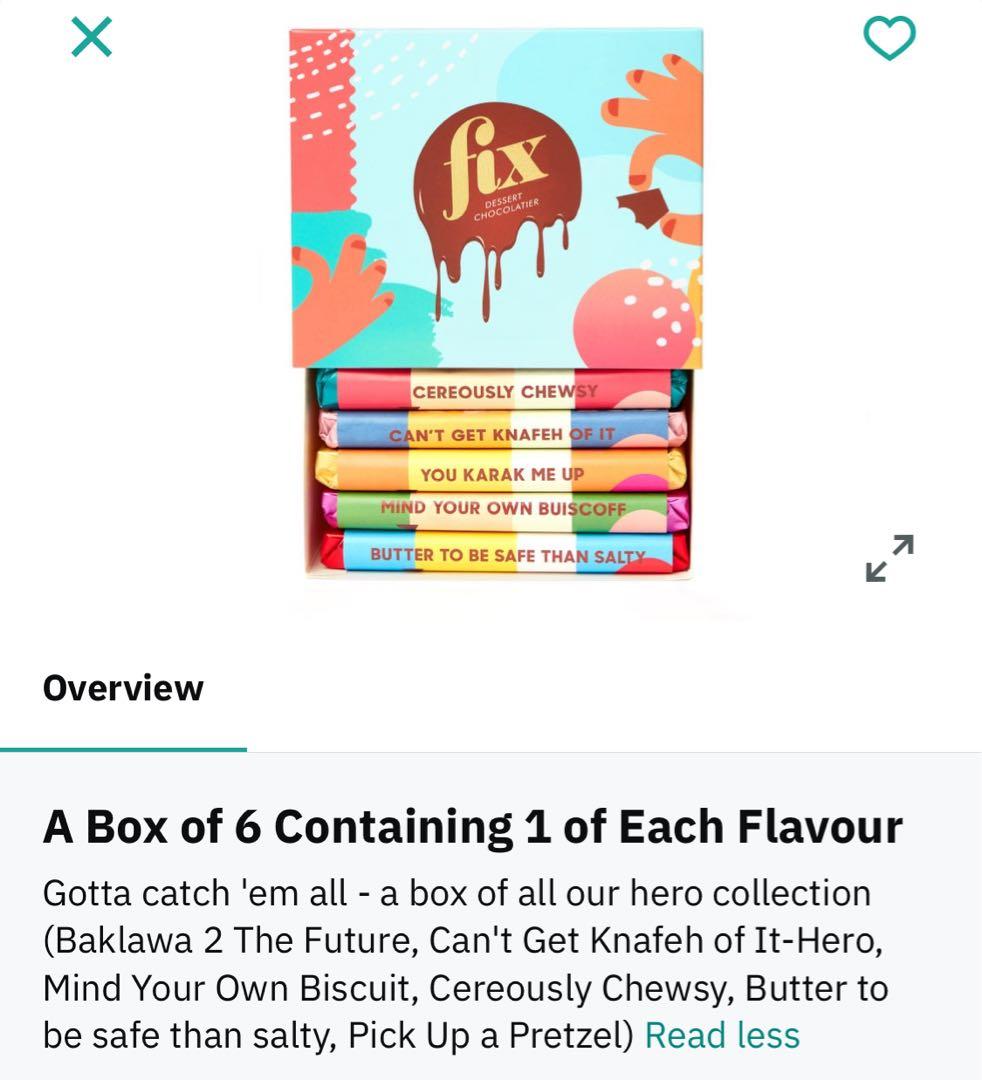Close the product detail view with the X

pos(92,37)
